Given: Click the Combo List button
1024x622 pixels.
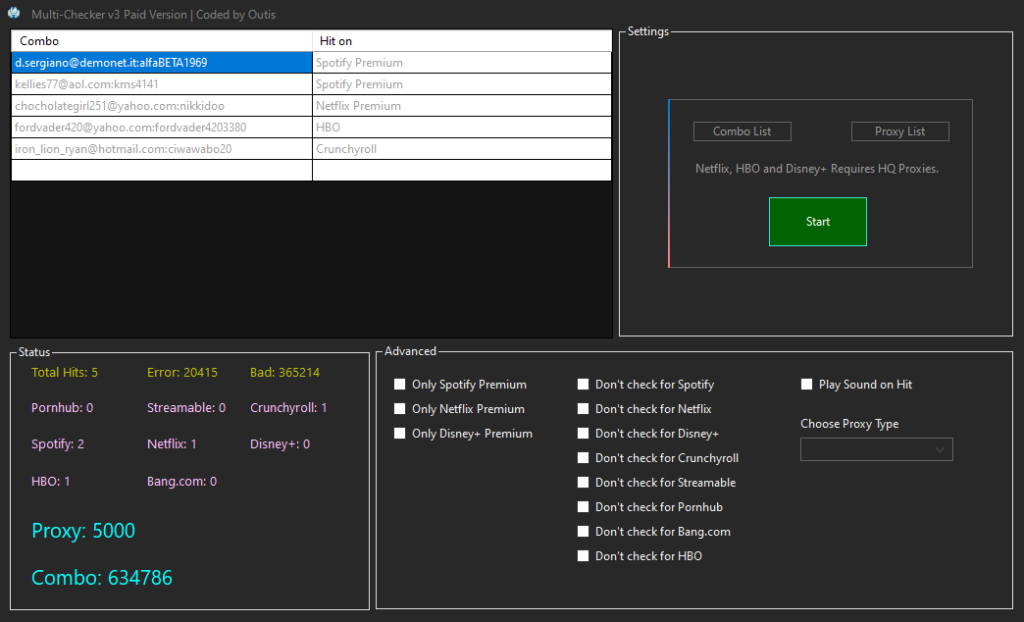Looking at the screenshot, I should tap(742, 131).
